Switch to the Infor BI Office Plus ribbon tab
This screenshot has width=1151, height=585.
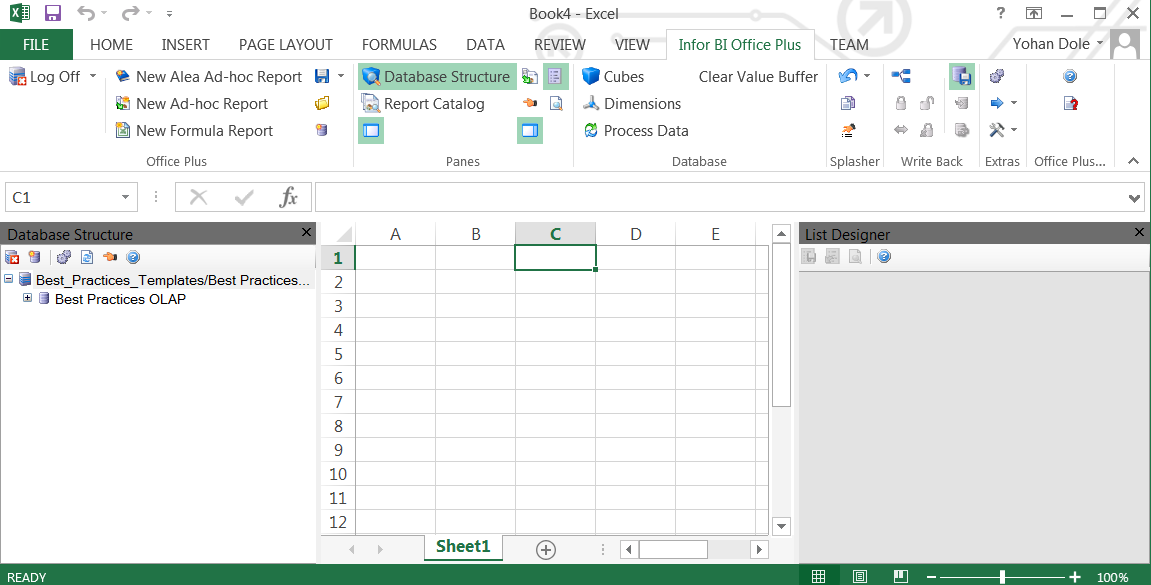pyautogui.click(x=740, y=45)
